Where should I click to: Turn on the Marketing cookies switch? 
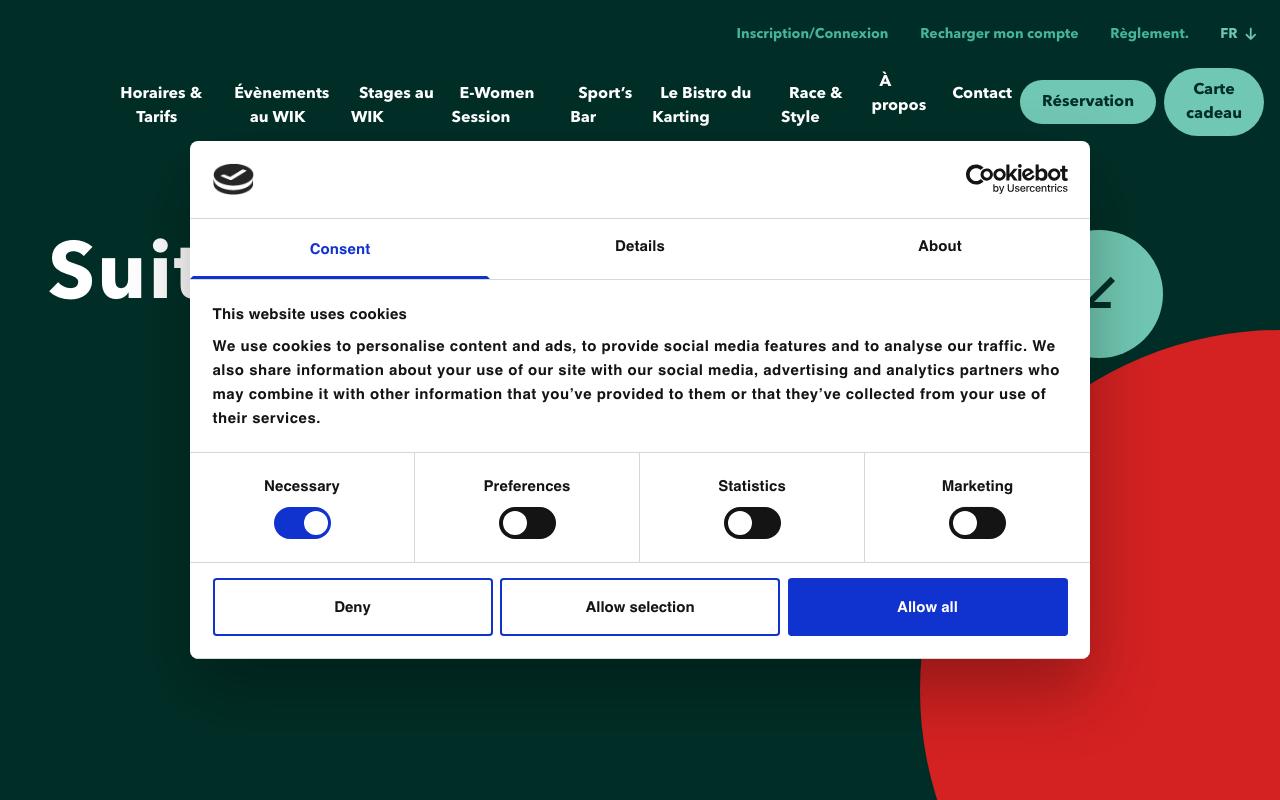(977, 523)
